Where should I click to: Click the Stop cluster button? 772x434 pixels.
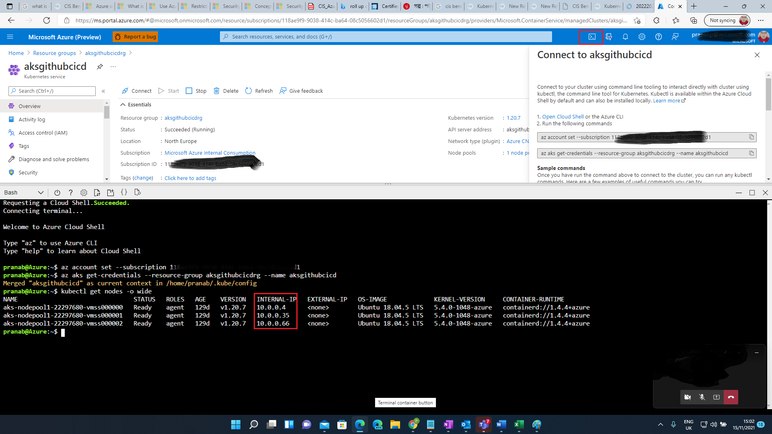tap(196, 91)
